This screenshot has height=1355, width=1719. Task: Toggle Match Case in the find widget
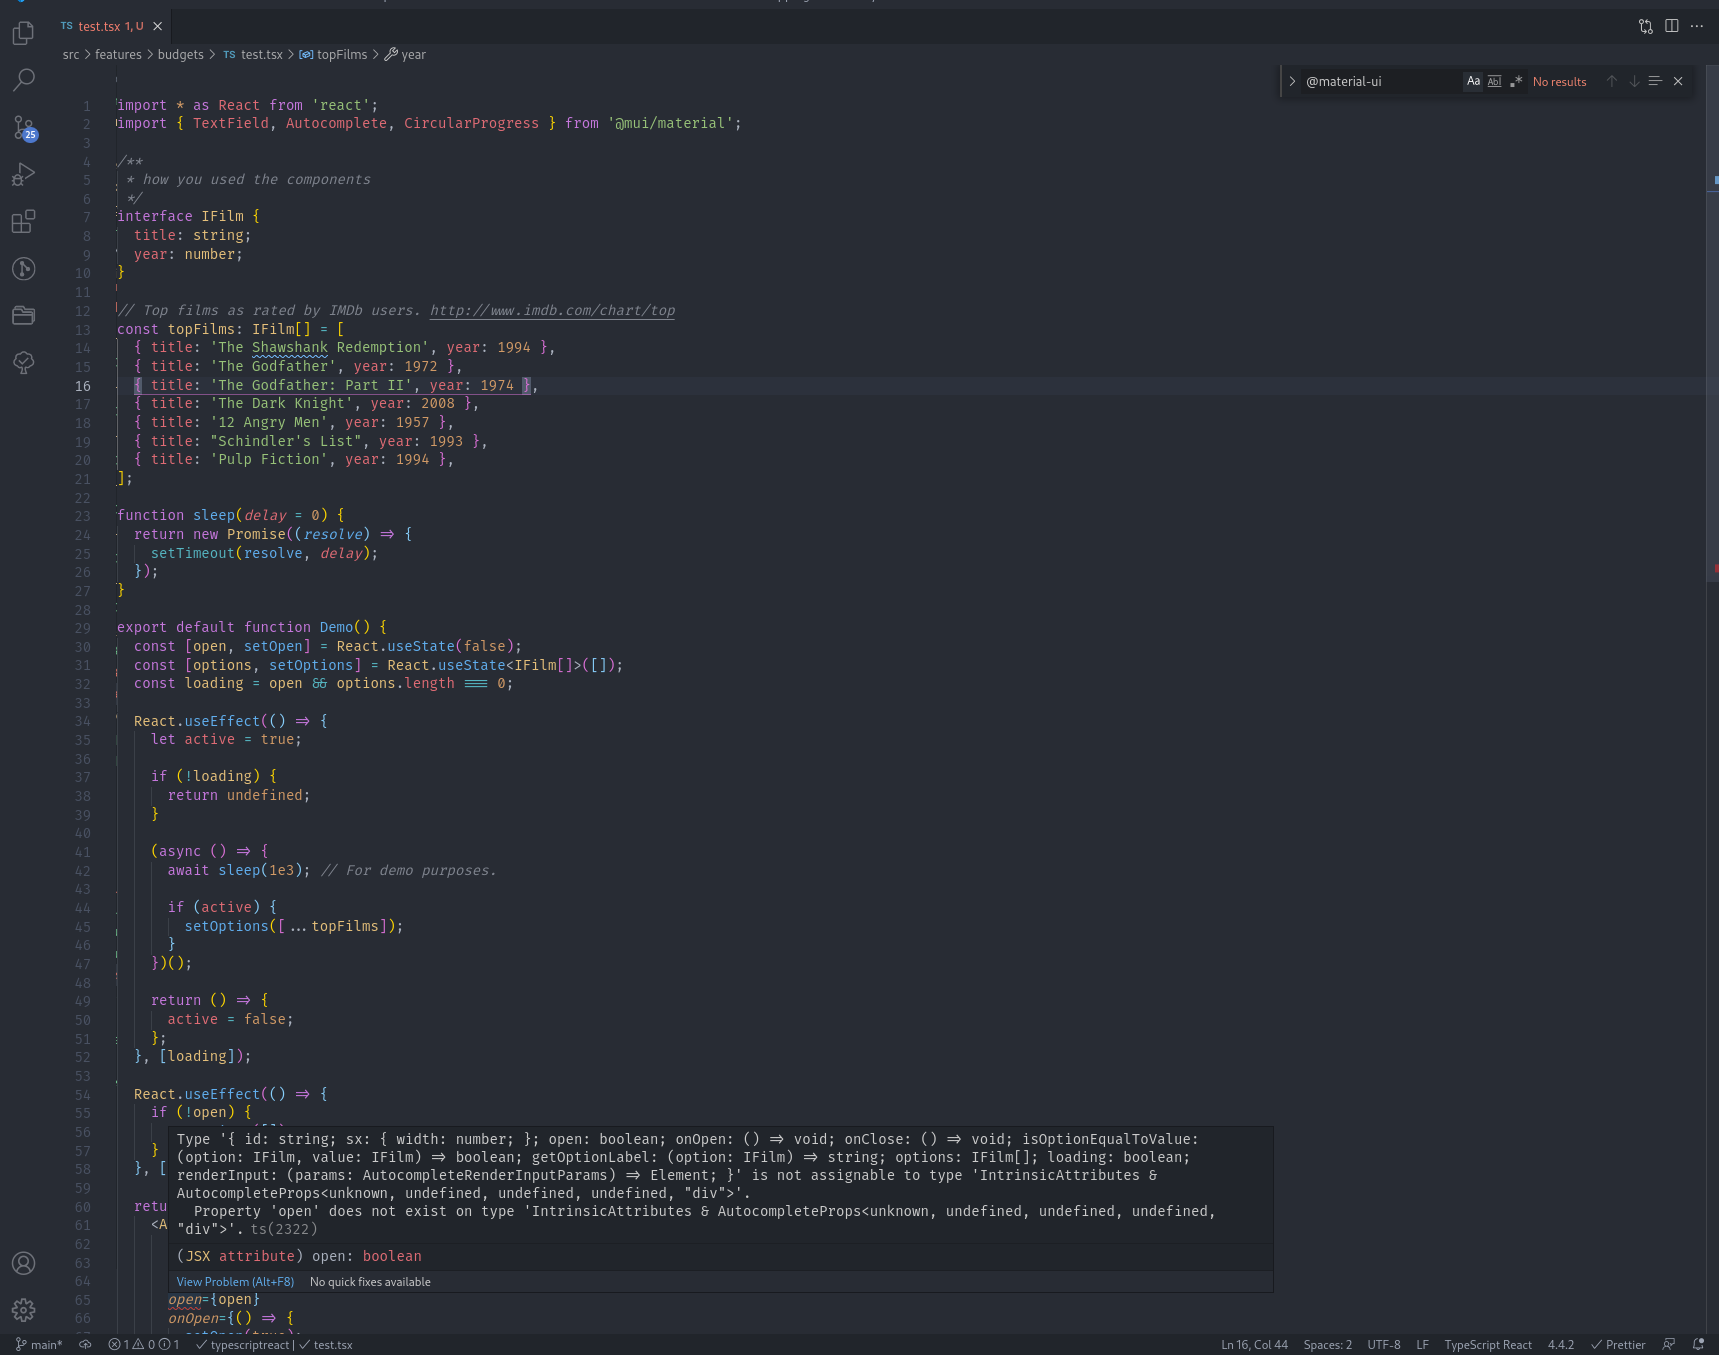tap(1472, 81)
